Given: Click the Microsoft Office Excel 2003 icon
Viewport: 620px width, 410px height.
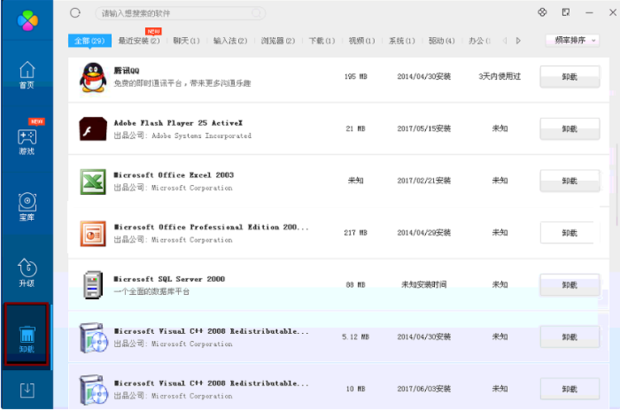Looking at the screenshot, I should (x=93, y=181).
